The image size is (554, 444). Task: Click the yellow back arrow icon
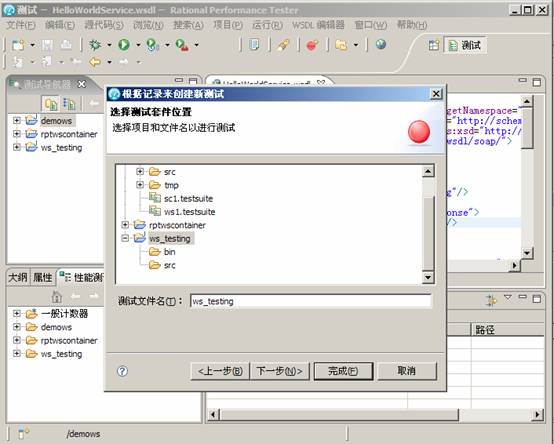[95, 62]
